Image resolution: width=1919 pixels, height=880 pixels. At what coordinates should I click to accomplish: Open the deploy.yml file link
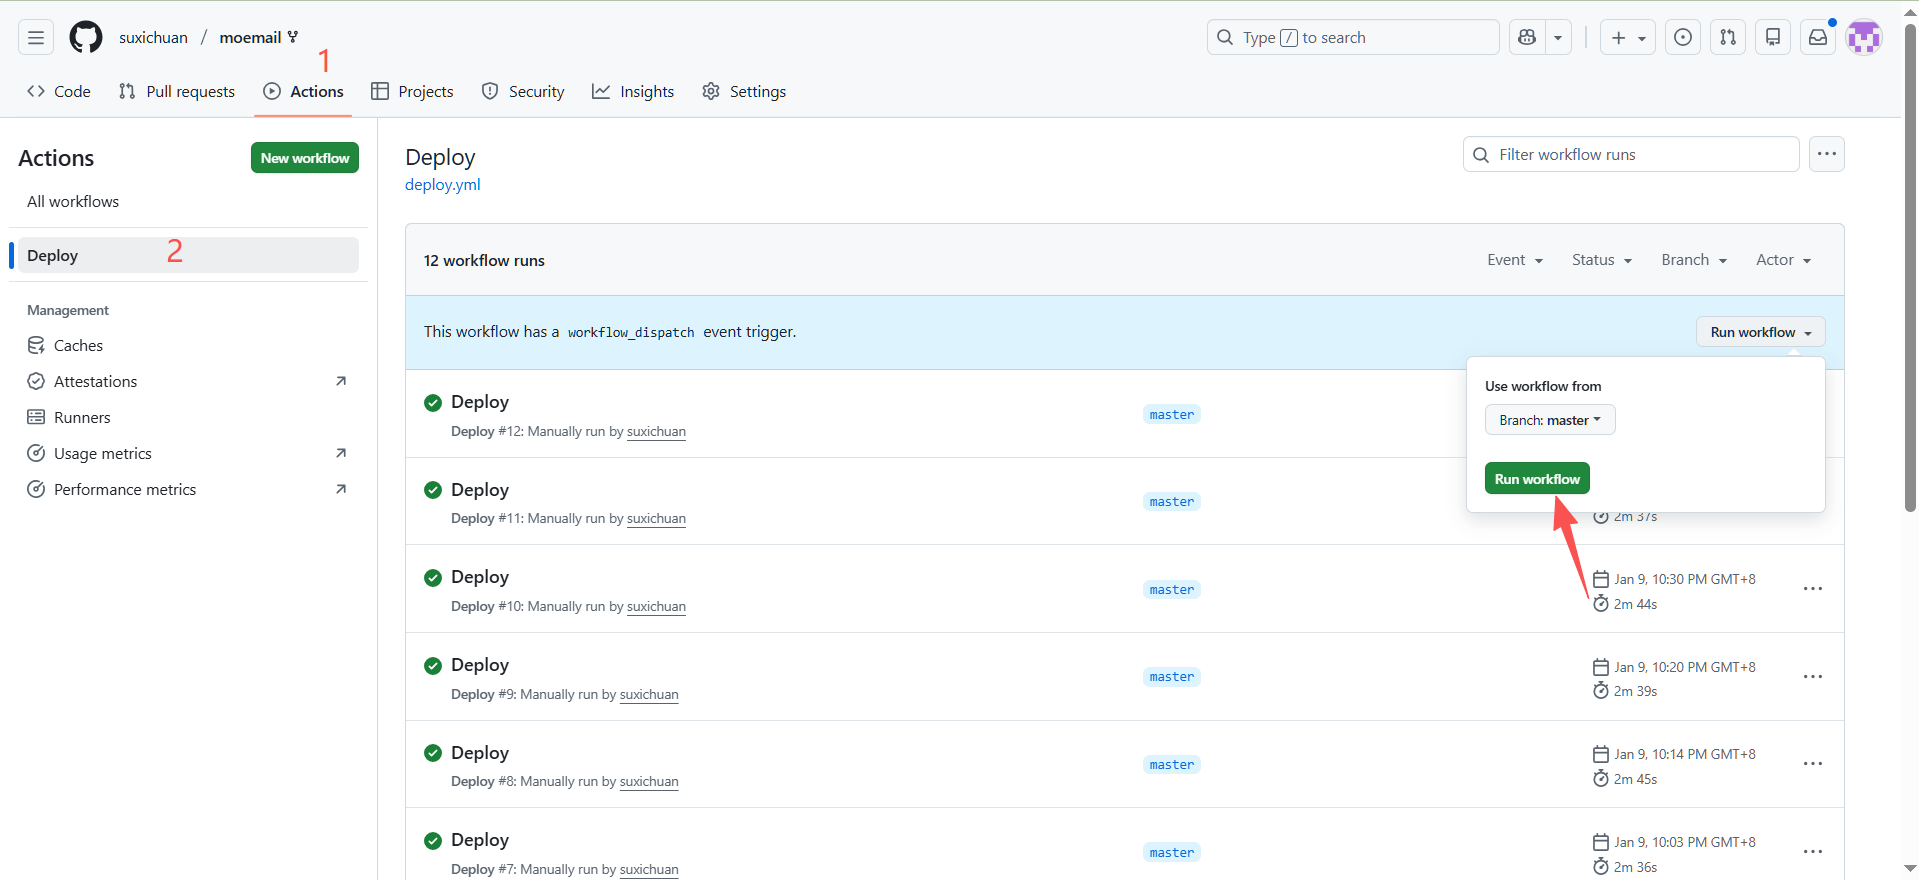[443, 185]
